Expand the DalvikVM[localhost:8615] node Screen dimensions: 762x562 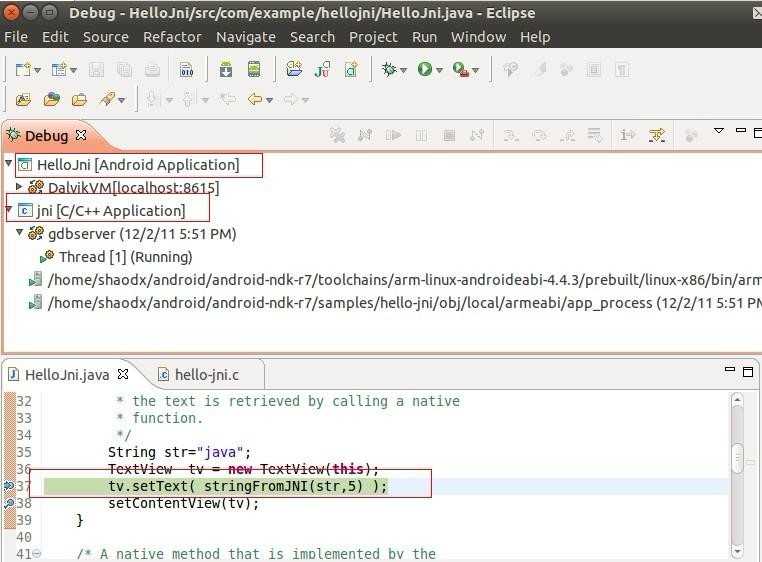(19, 186)
